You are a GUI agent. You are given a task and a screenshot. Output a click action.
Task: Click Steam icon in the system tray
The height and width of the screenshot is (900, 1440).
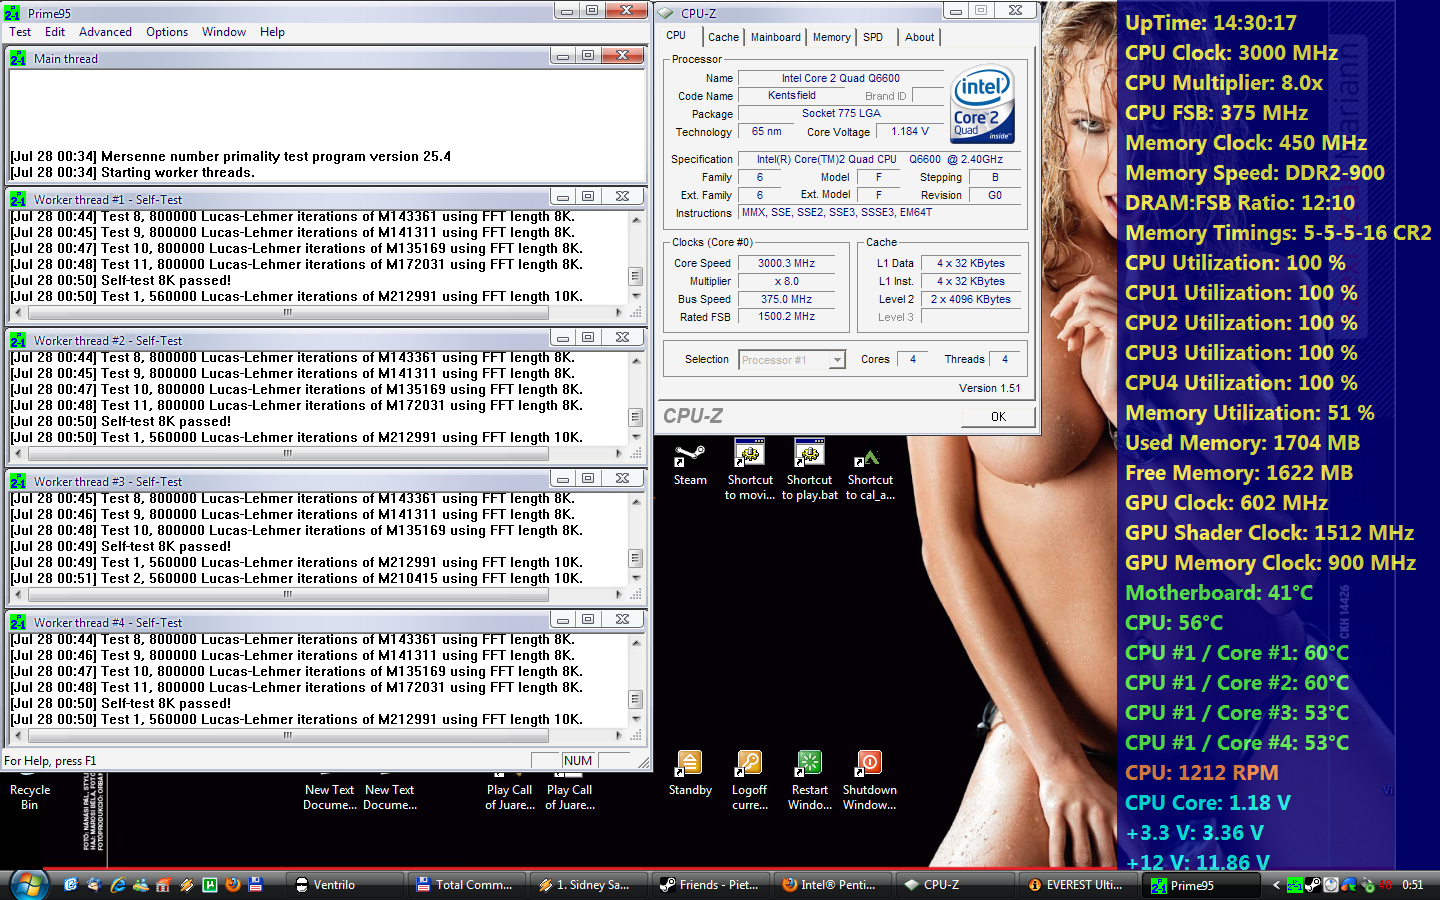[1313, 885]
